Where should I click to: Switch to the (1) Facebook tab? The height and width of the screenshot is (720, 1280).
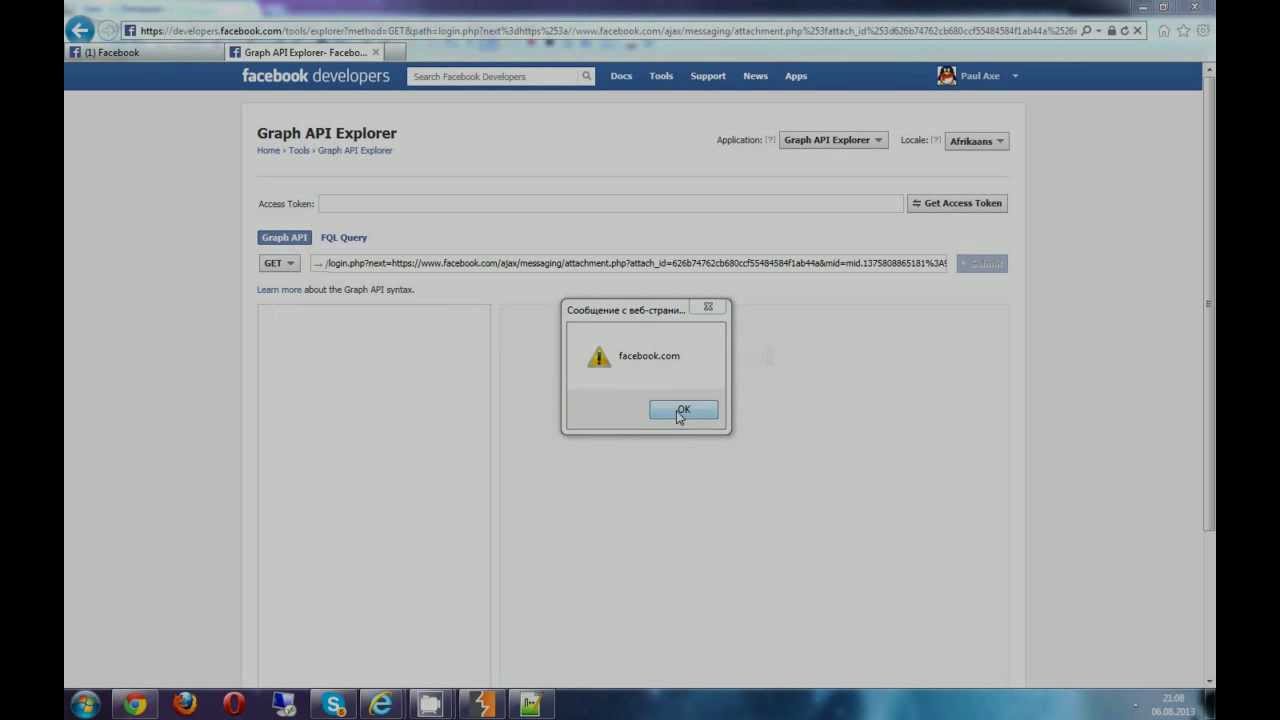[145, 52]
